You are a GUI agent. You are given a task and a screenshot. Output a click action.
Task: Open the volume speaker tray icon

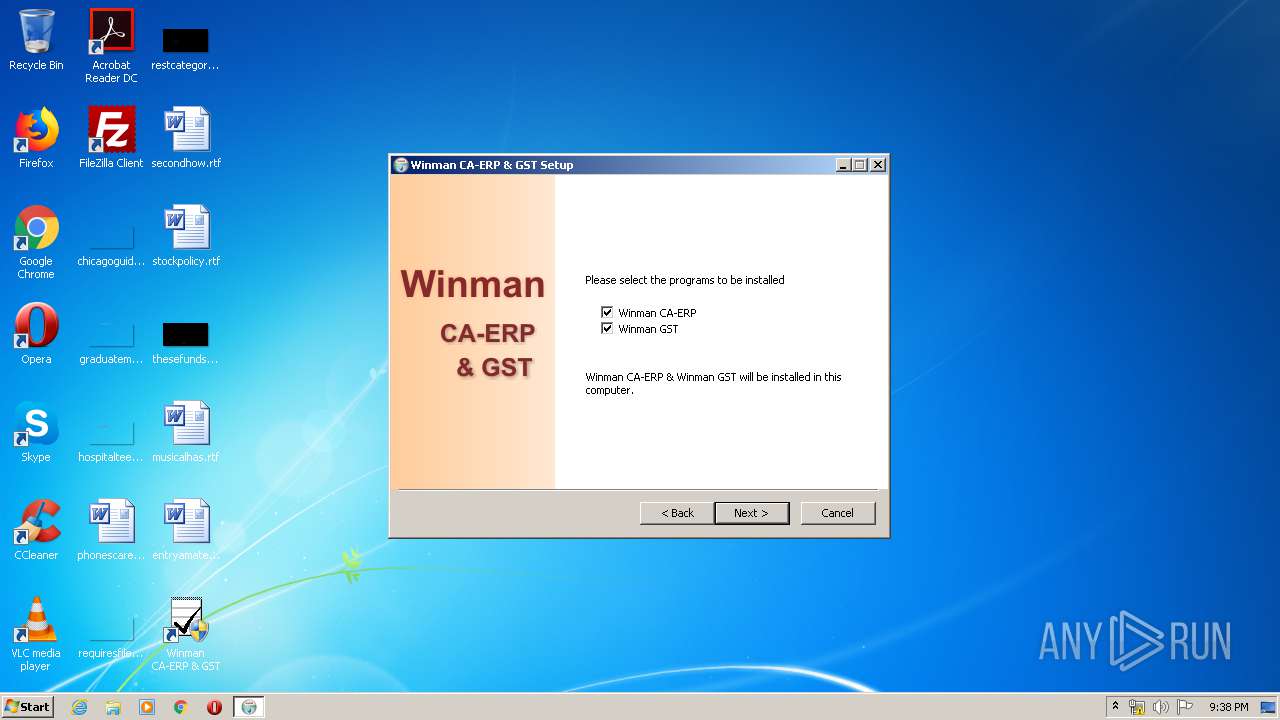pyautogui.click(x=1161, y=707)
